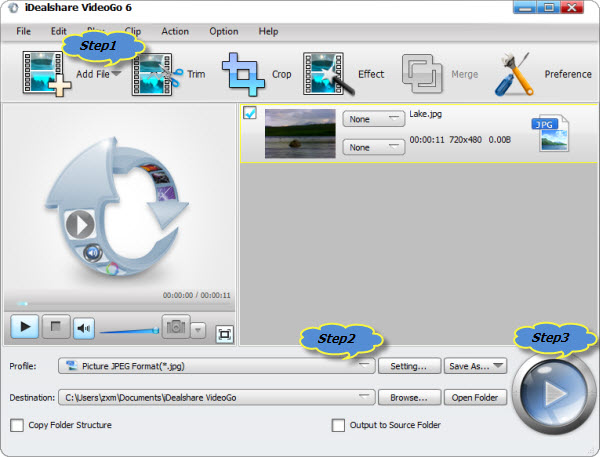
Task: Click the Setting... button
Action: (x=409, y=366)
